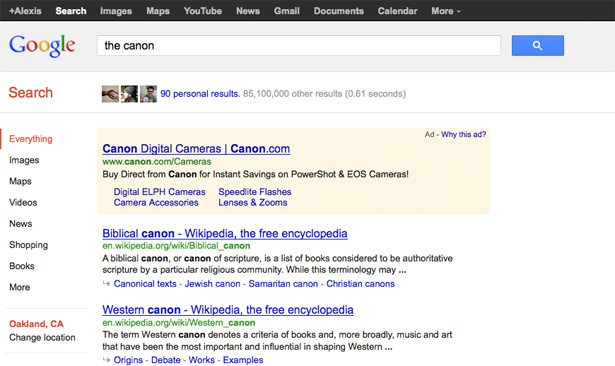The image size is (615, 366).
Task: Click the www.canon.com/Cameras green URL
Action: point(157,162)
